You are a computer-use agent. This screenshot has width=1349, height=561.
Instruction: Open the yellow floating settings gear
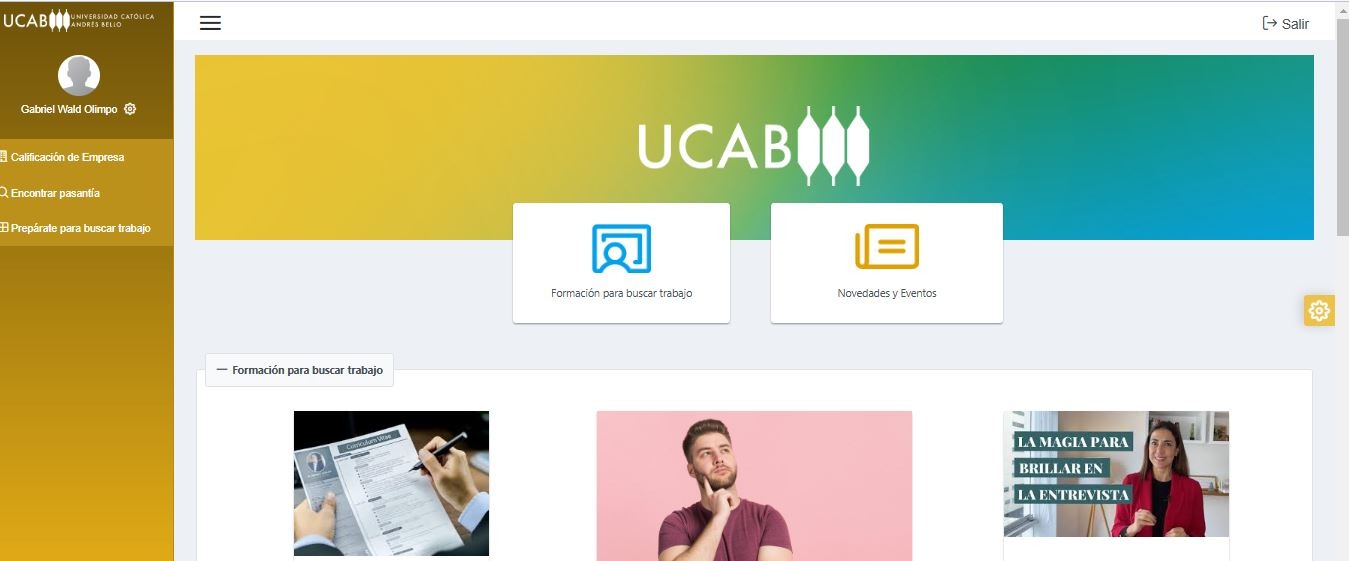pyautogui.click(x=1319, y=311)
